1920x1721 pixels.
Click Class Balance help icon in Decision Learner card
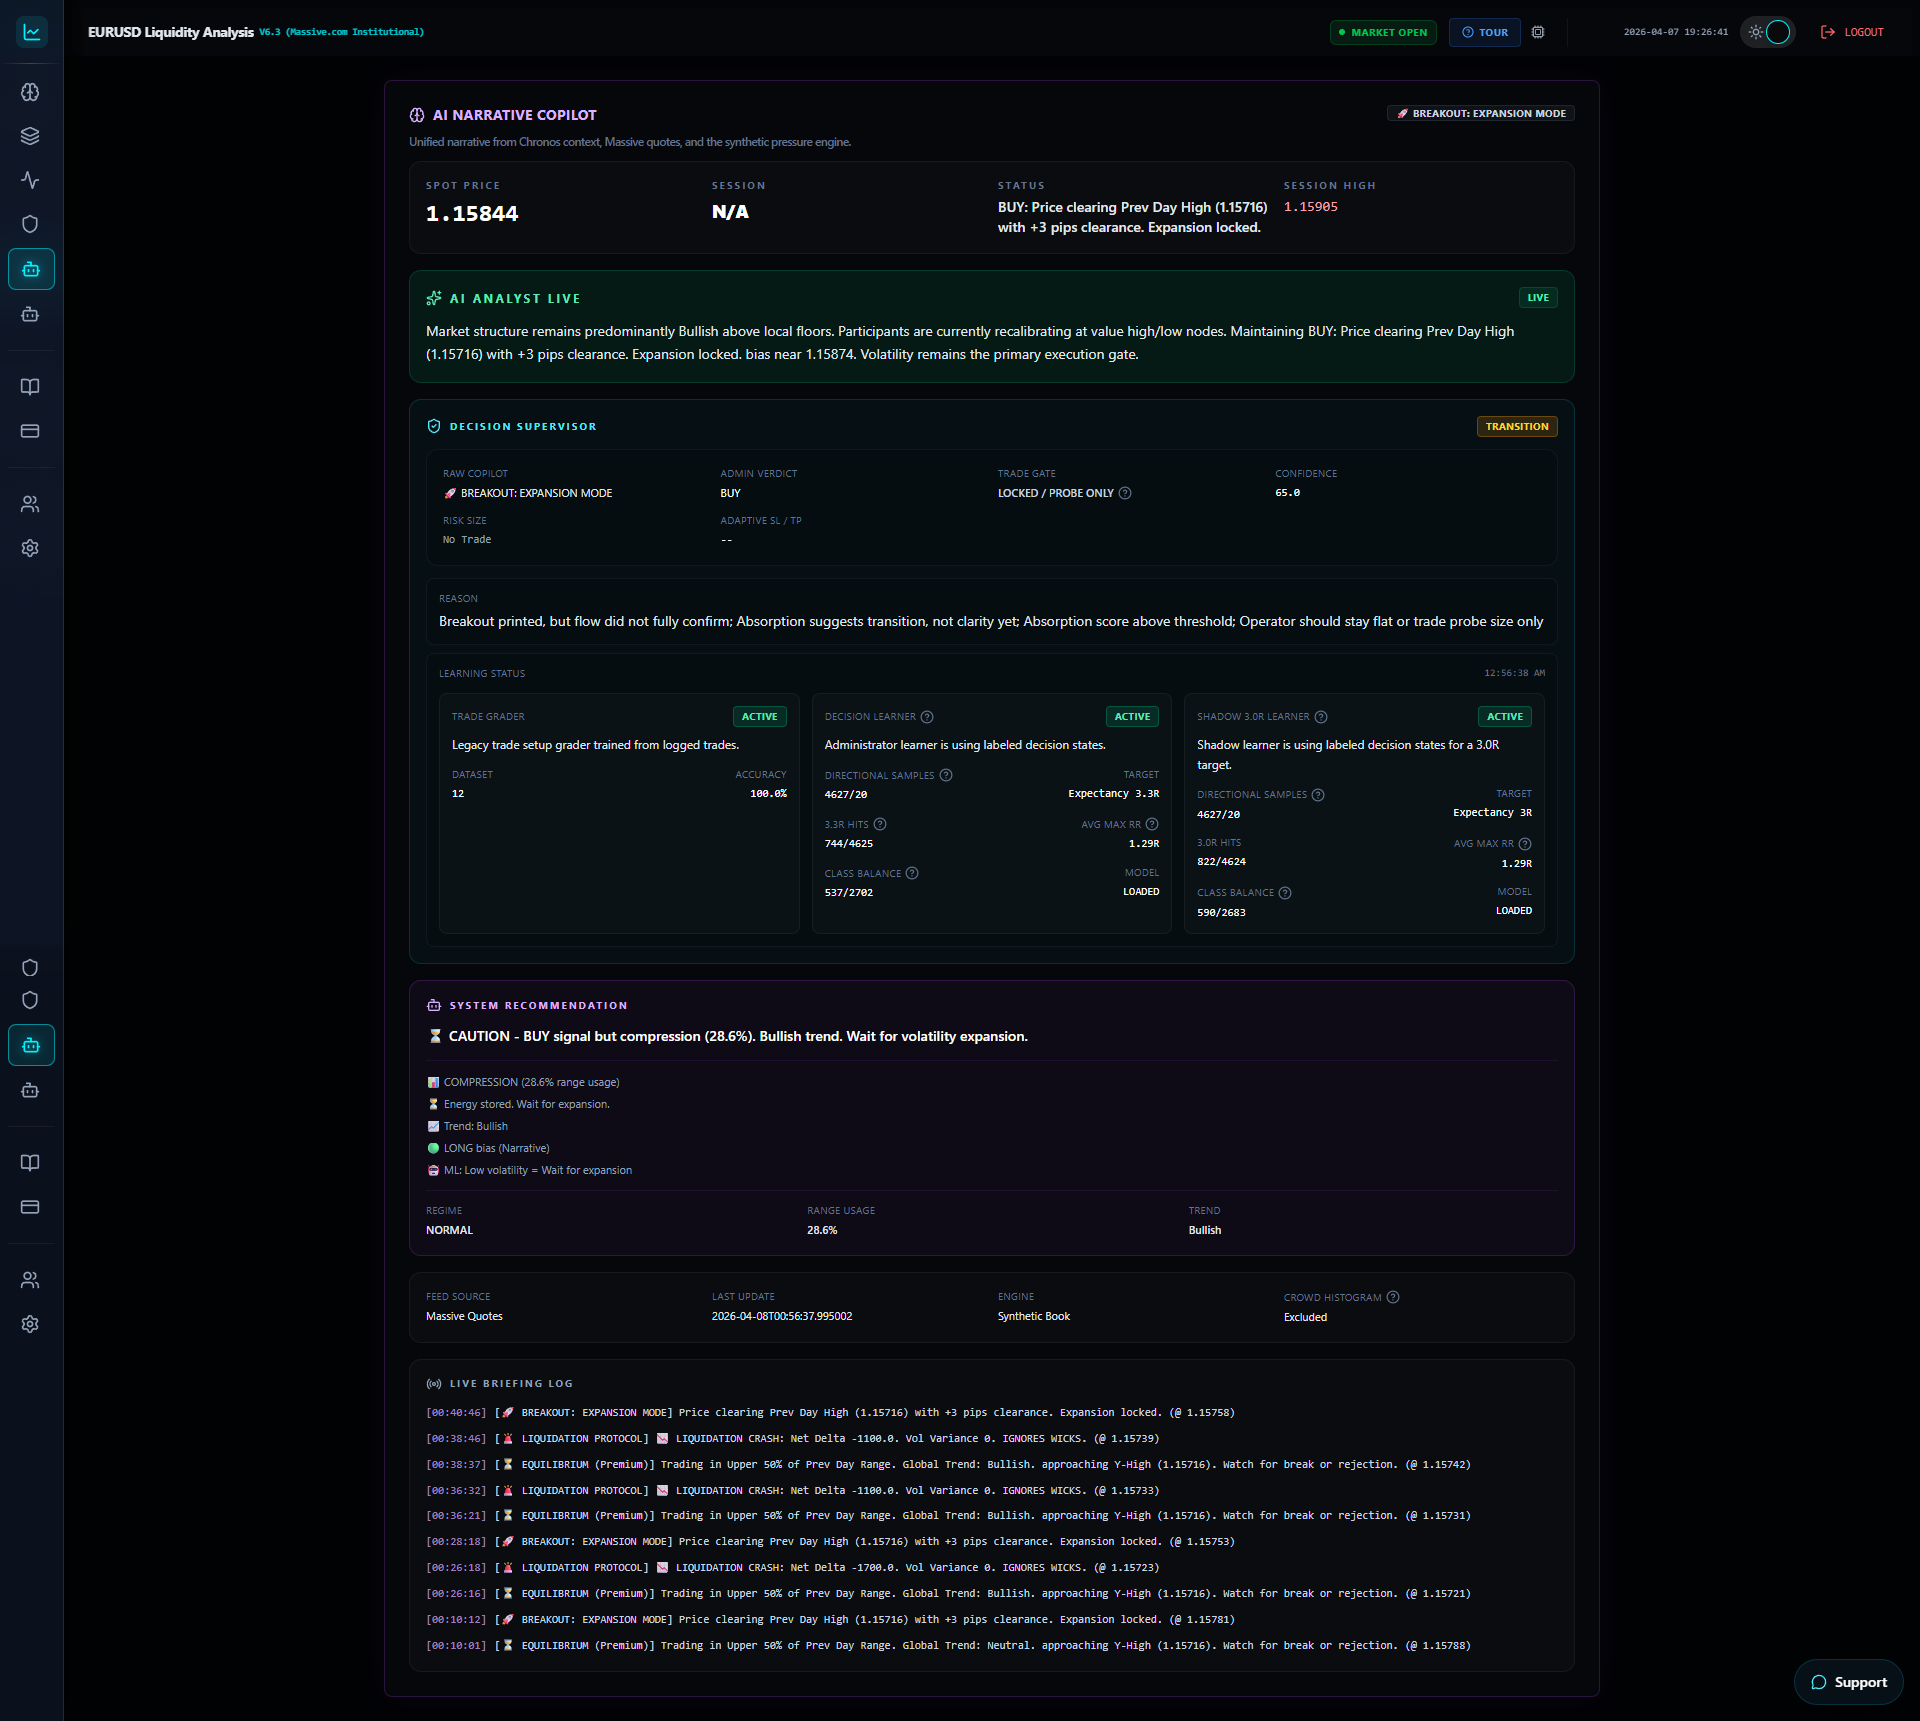click(x=912, y=874)
